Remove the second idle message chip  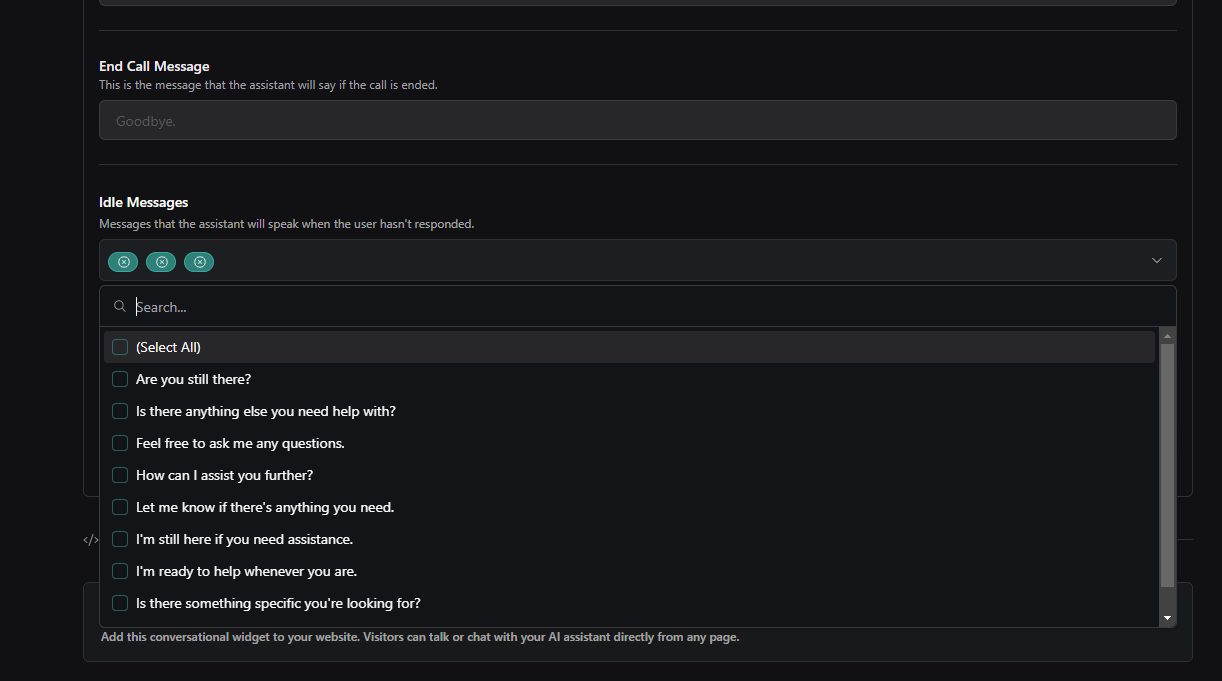point(162,262)
